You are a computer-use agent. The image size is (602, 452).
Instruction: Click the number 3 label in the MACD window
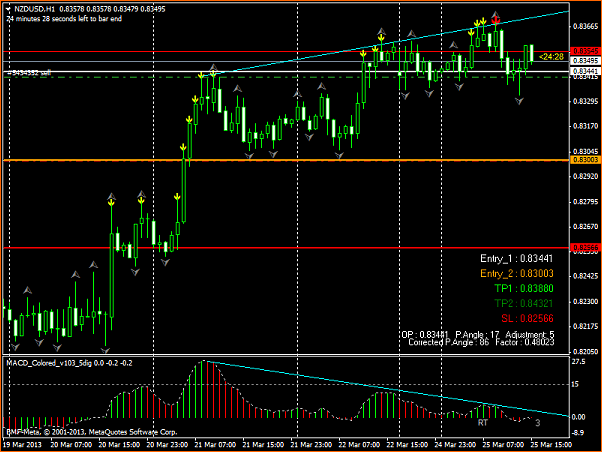coord(538,423)
